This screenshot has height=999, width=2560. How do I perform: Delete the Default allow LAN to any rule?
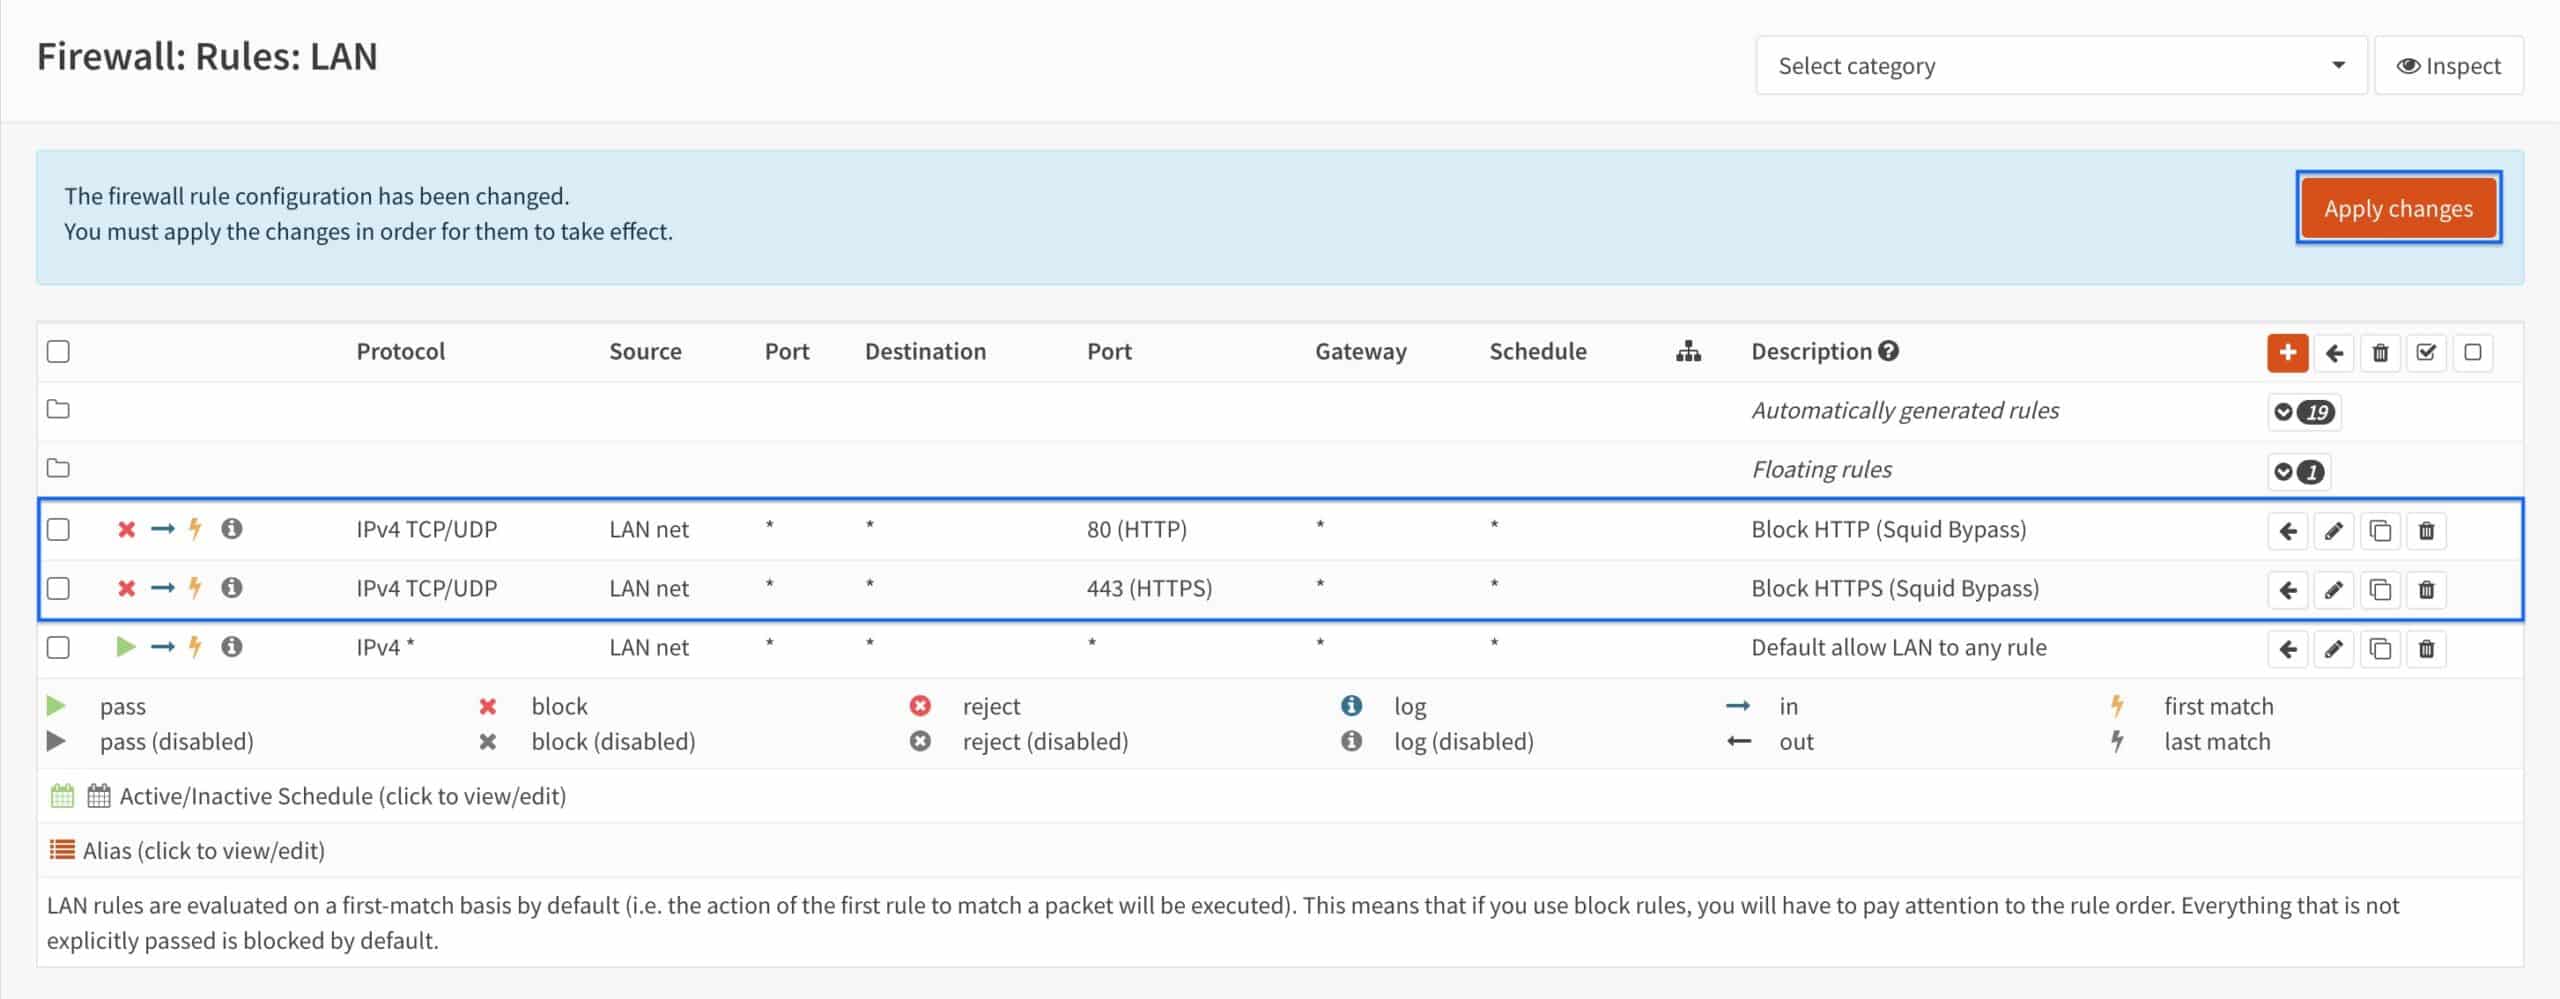click(x=2427, y=648)
